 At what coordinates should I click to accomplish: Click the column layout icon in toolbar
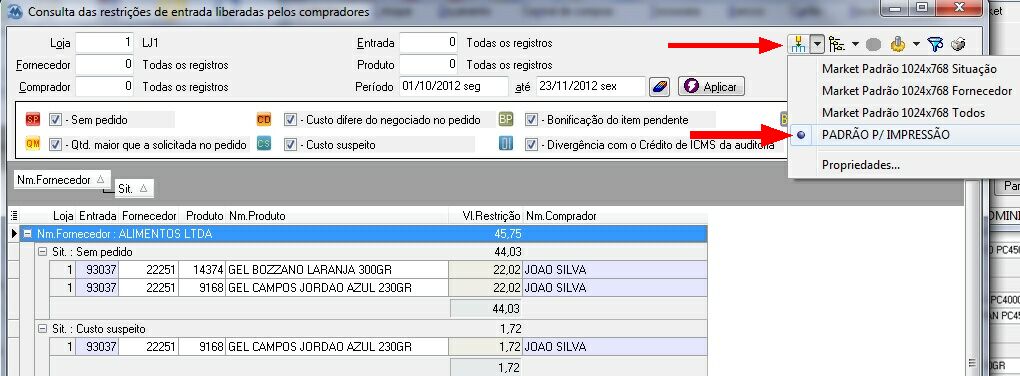click(x=798, y=44)
